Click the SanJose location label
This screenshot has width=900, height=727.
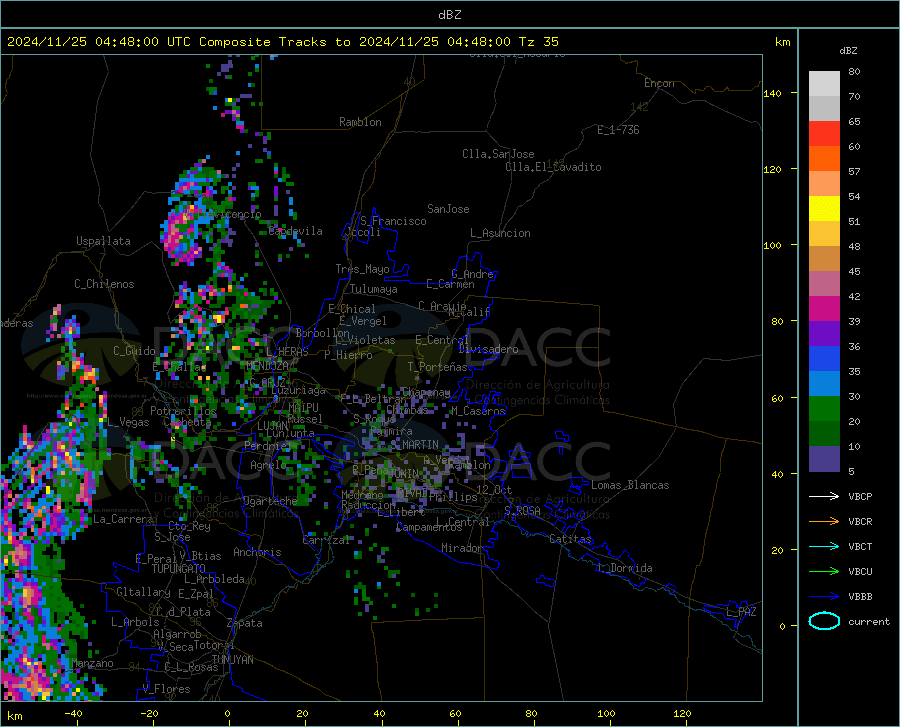point(448,209)
